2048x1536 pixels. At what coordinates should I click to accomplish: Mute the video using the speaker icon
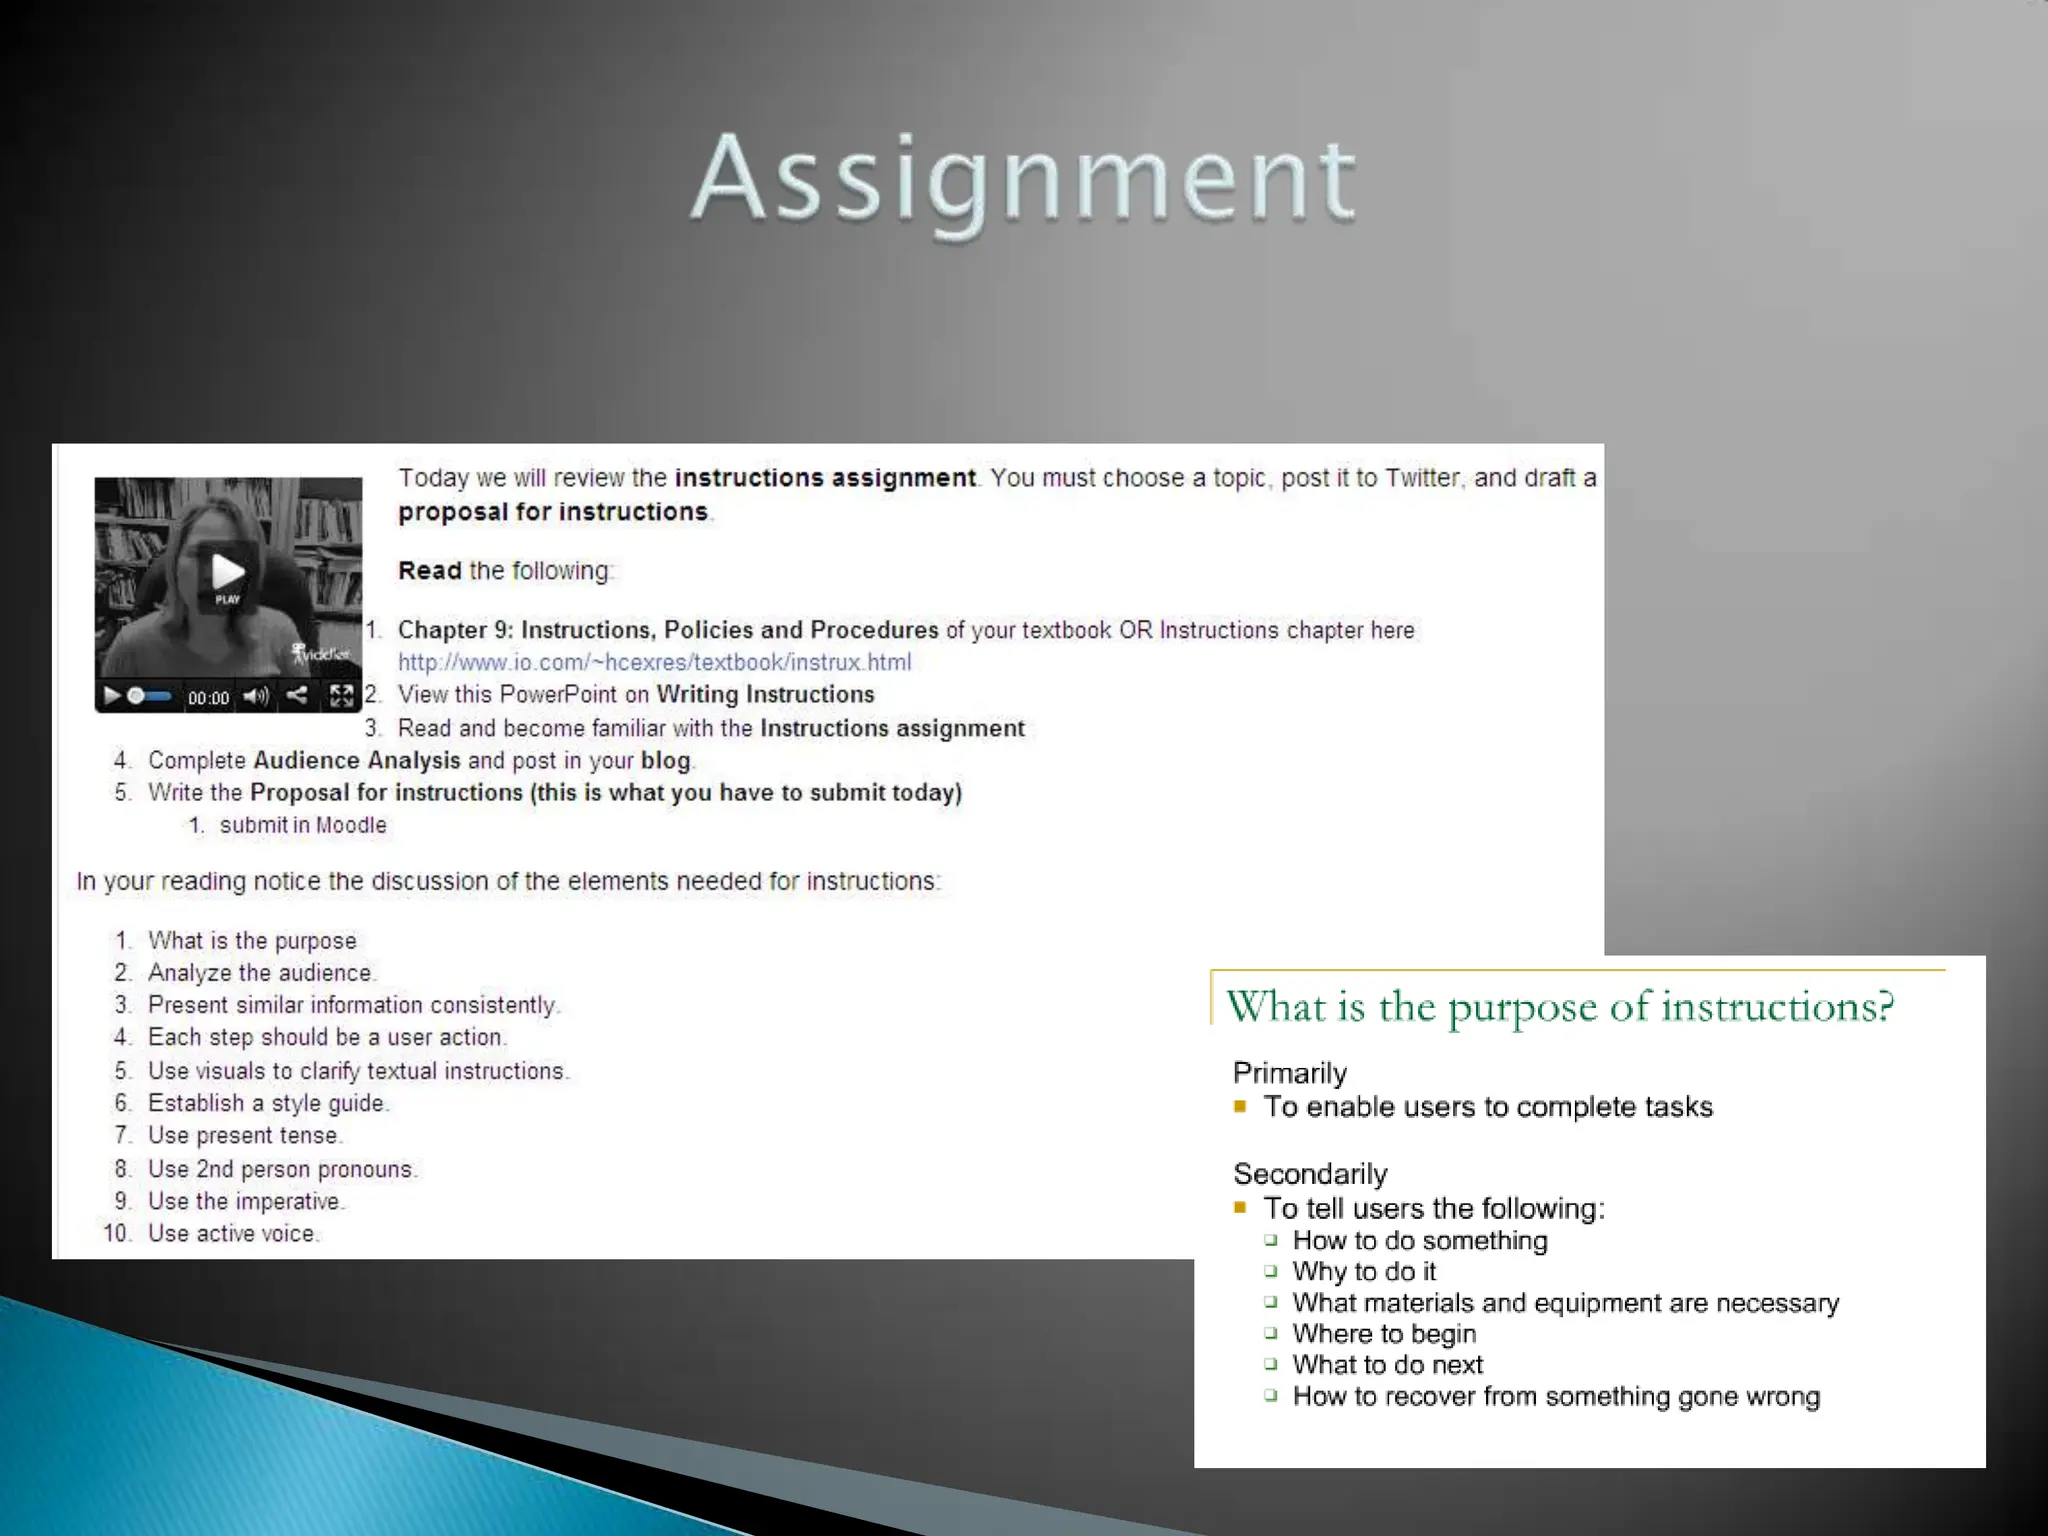[256, 696]
